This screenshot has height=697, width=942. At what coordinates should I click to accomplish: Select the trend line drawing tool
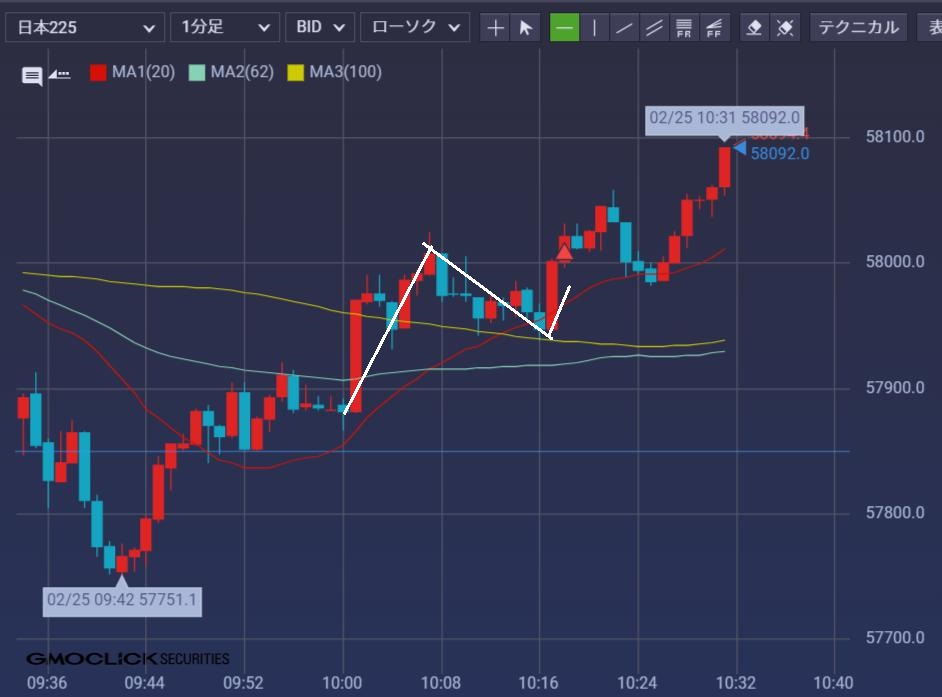(x=625, y=28)
